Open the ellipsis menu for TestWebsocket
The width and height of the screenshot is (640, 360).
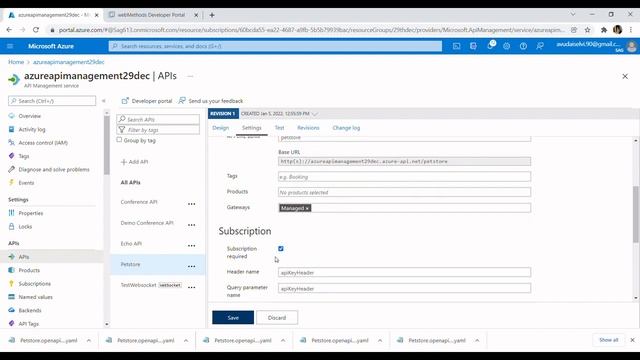[191, 287]
